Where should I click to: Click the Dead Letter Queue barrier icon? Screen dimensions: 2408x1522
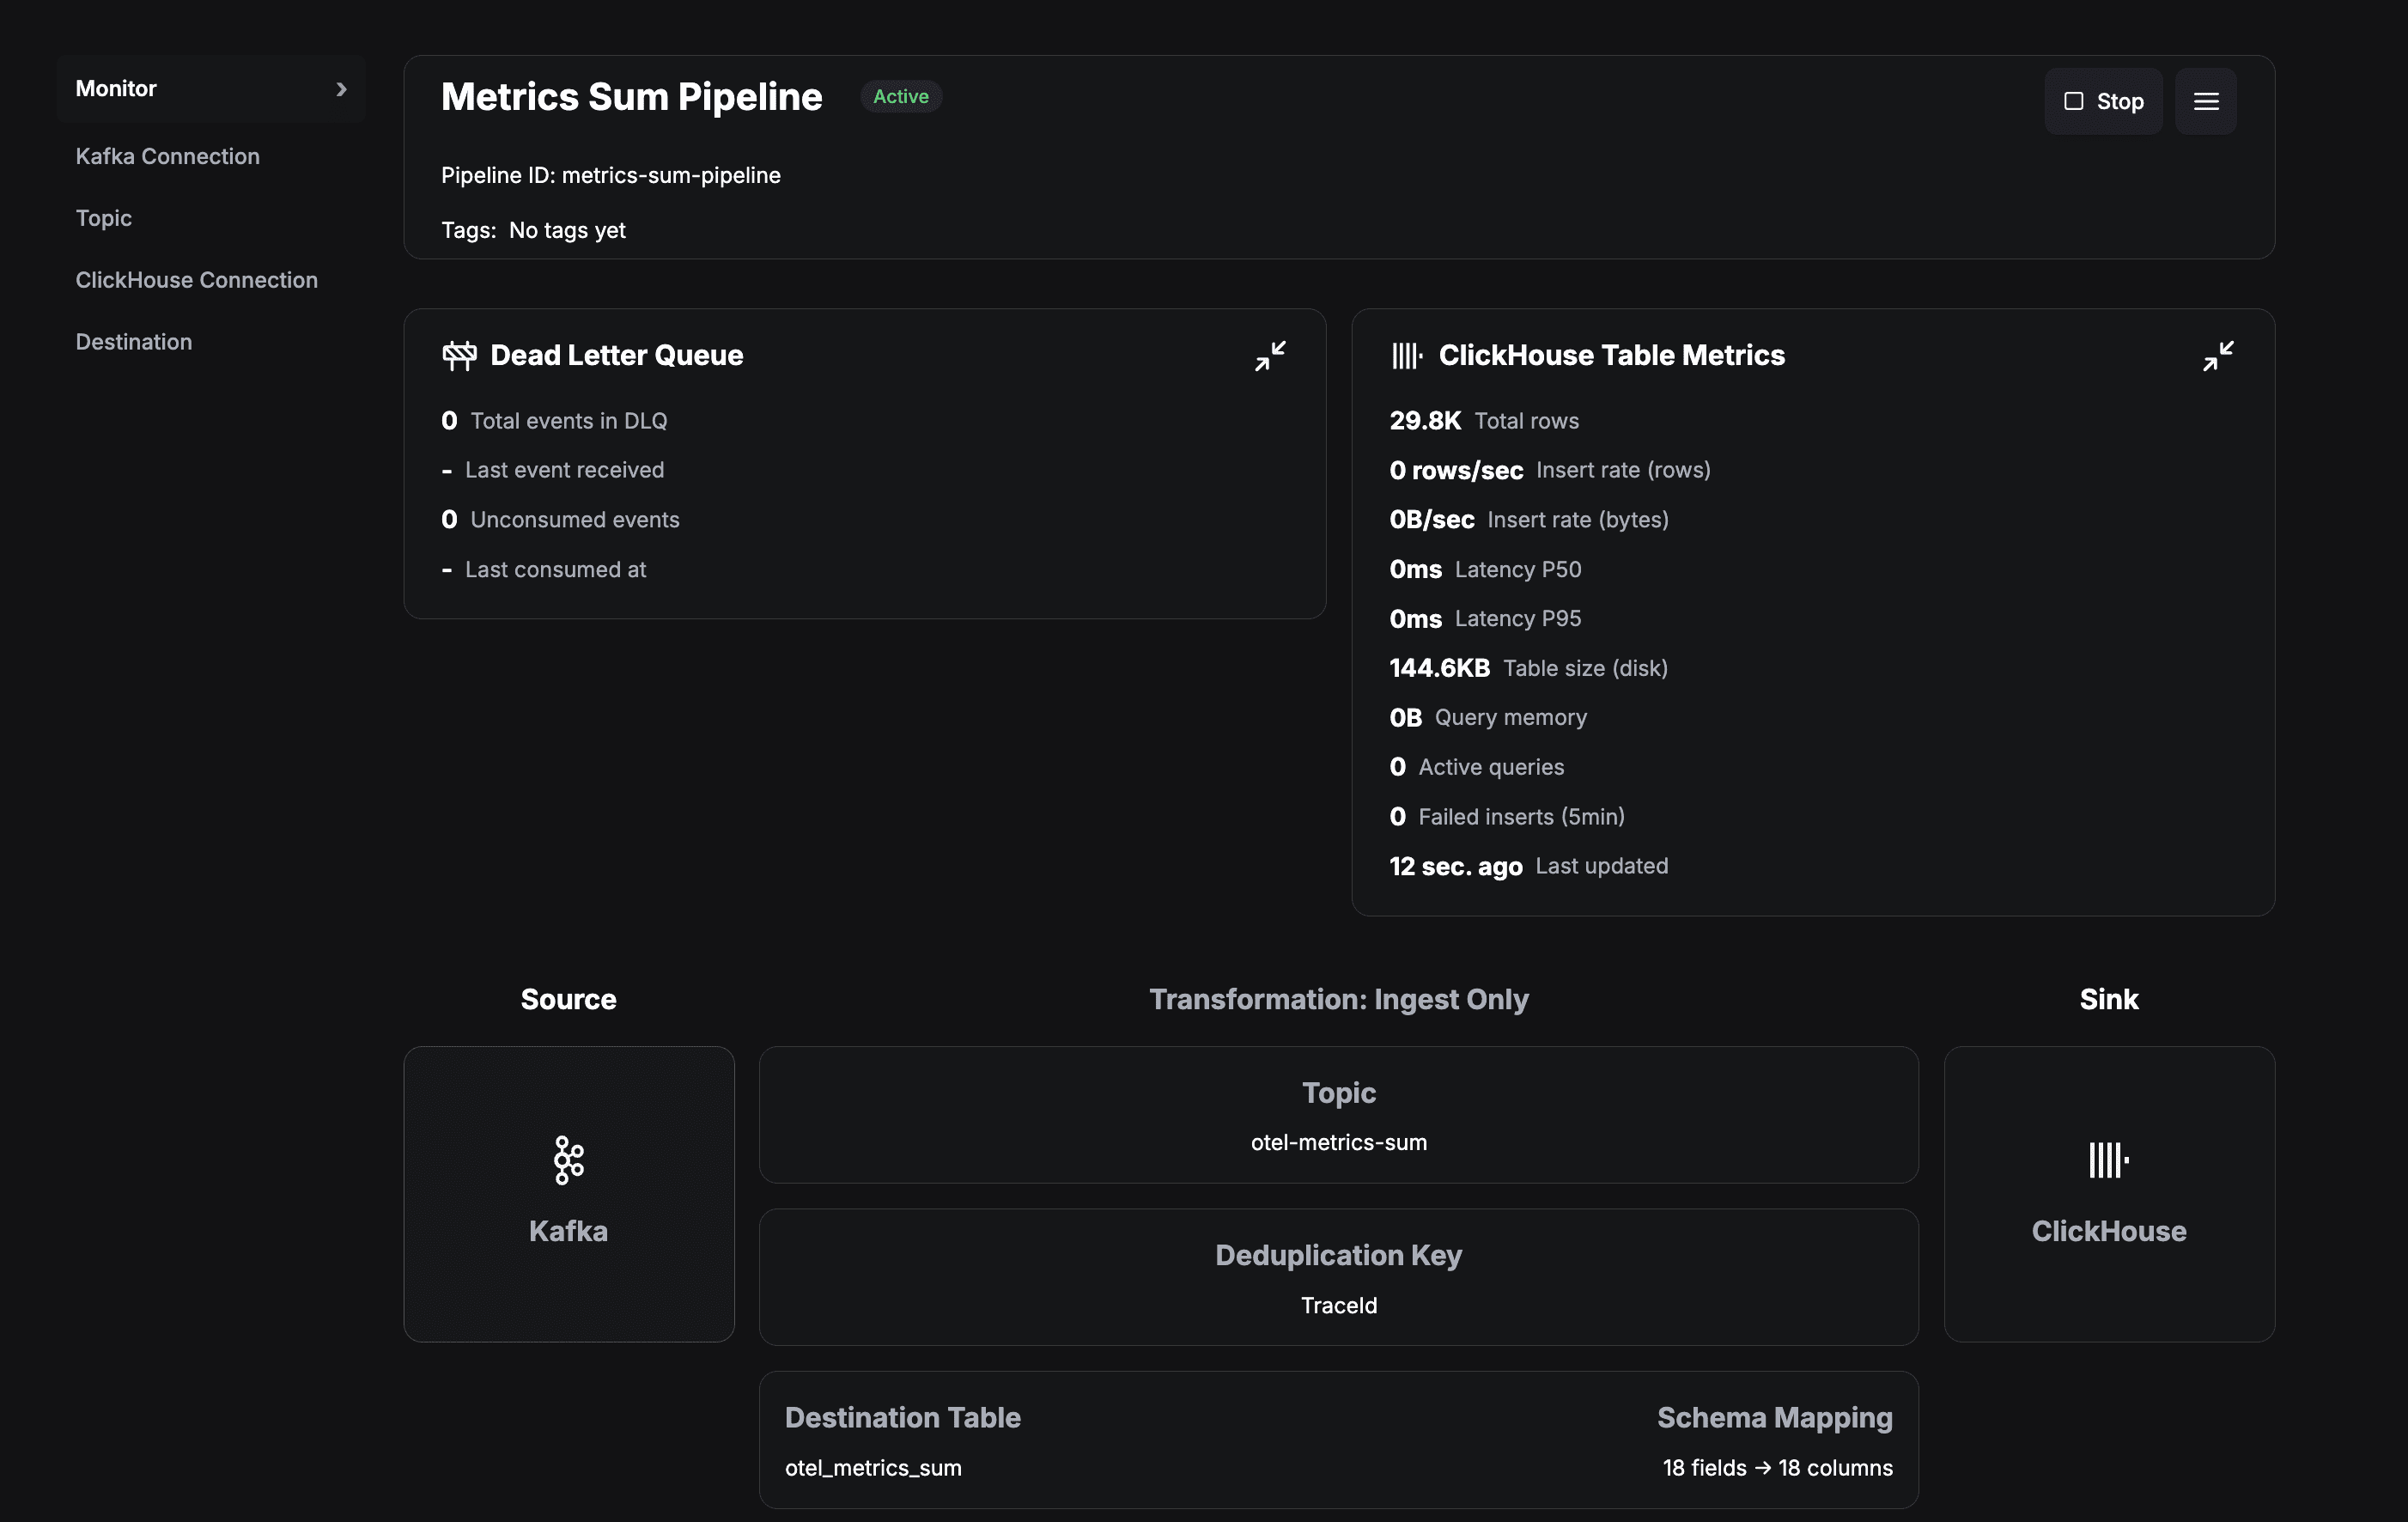click(x=459, y=355)
